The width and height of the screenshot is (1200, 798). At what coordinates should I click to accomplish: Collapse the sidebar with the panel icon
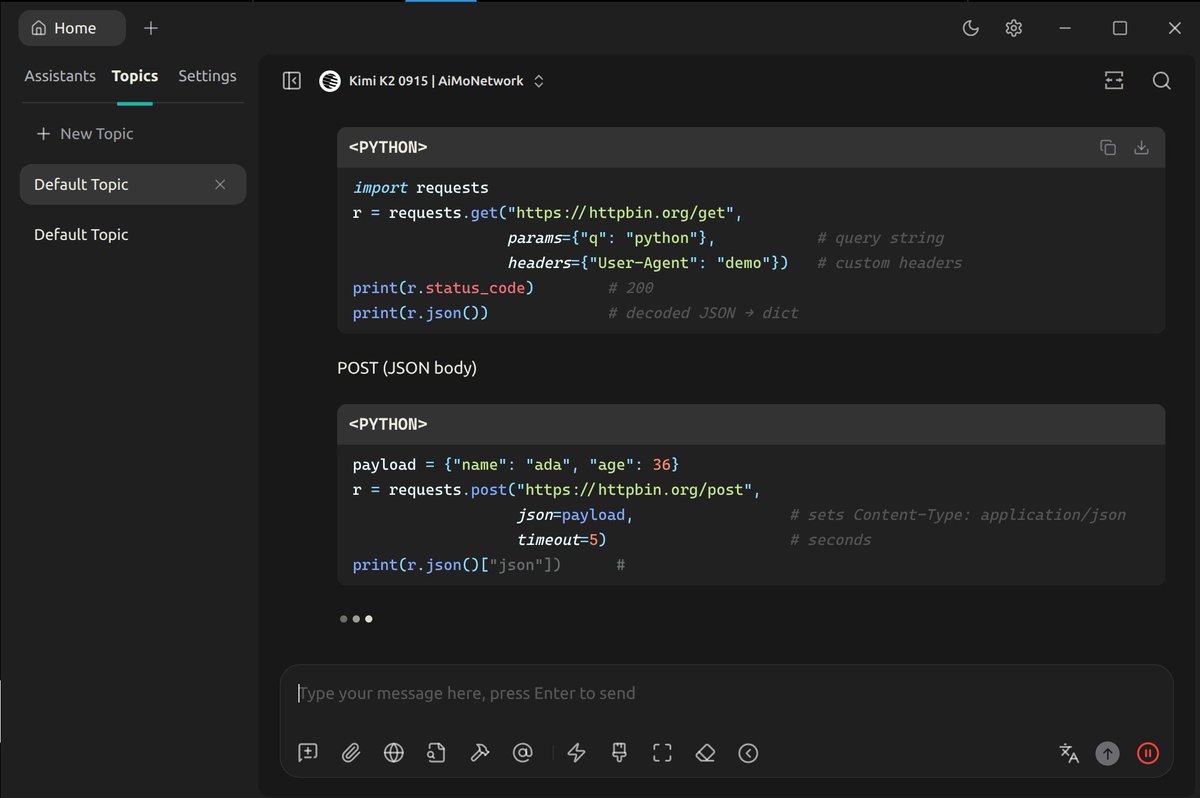coord(292,81)
